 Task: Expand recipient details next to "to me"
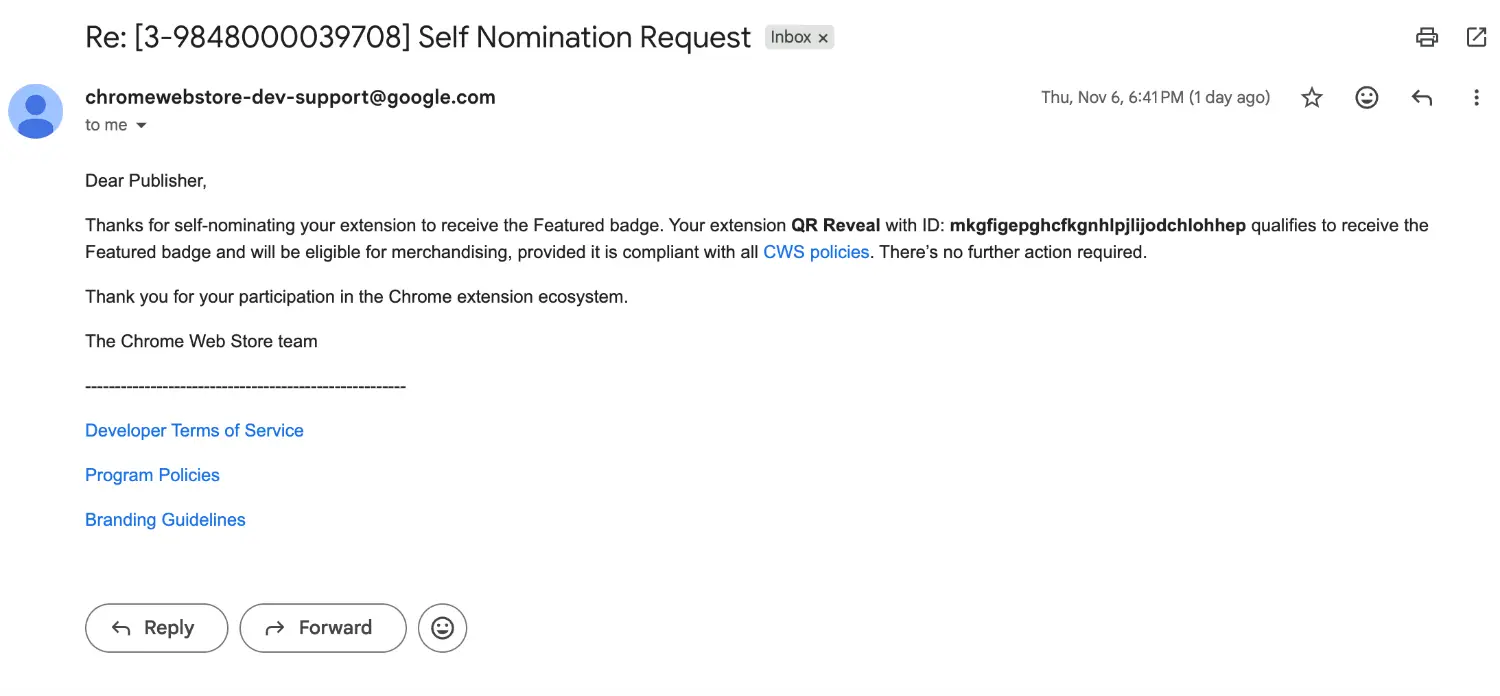(141, 126)
